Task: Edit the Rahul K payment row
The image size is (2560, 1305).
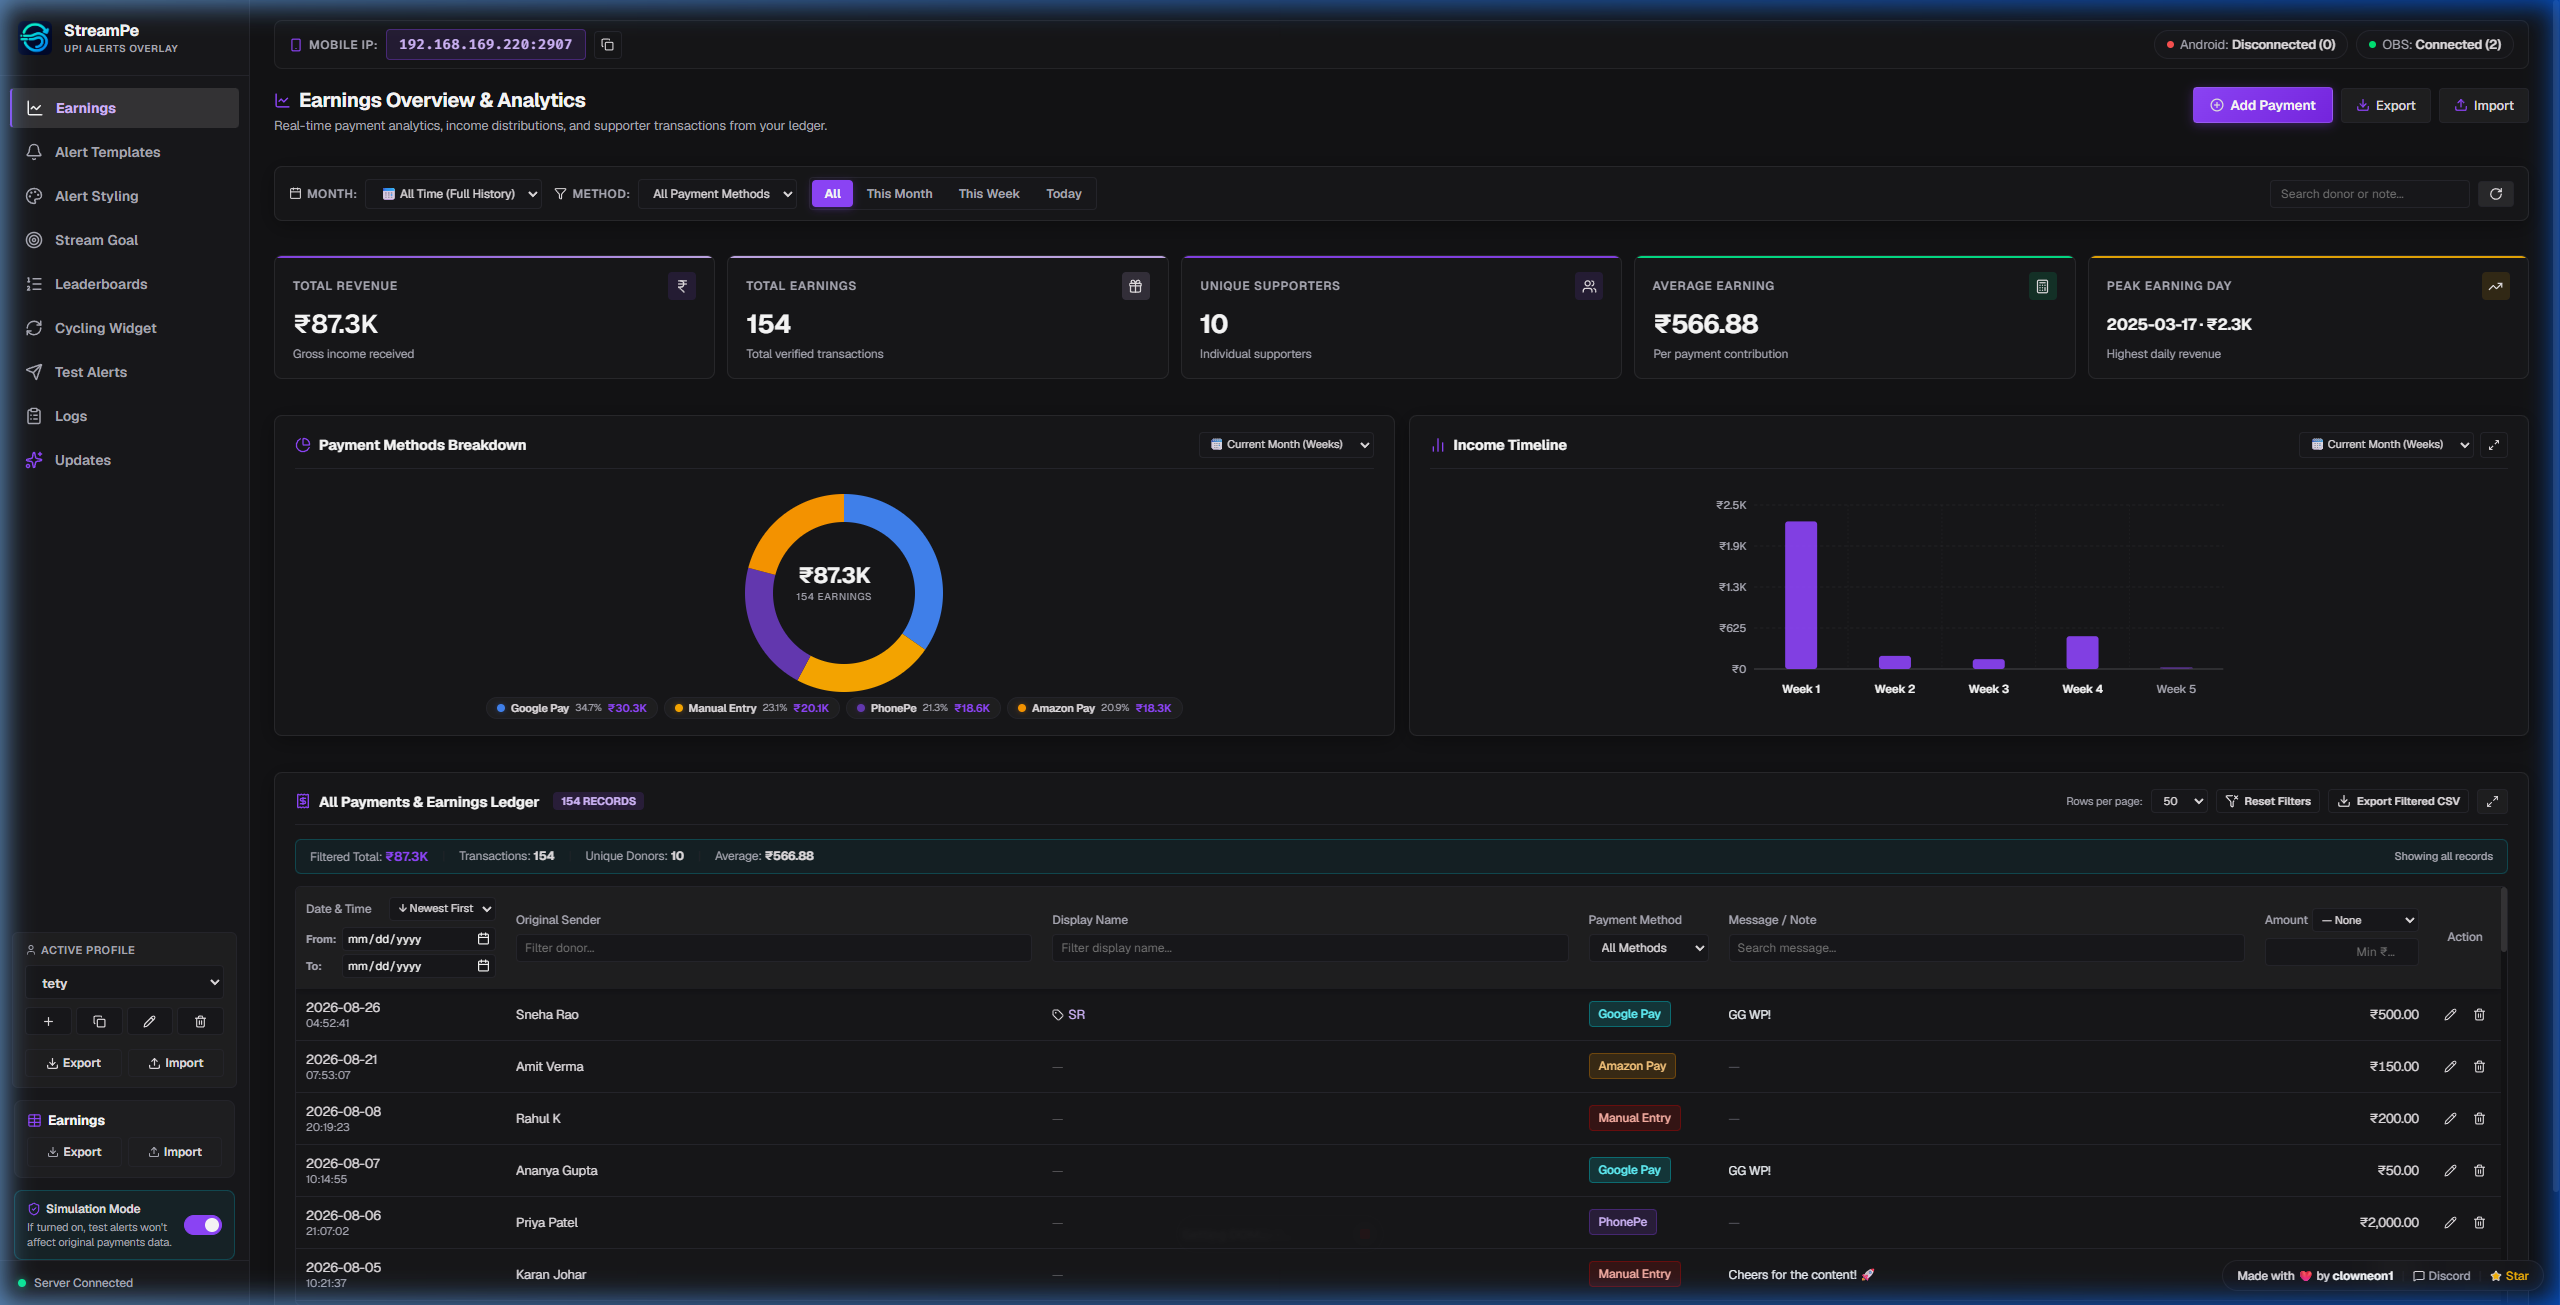Action: (x=2450, y=1118)
